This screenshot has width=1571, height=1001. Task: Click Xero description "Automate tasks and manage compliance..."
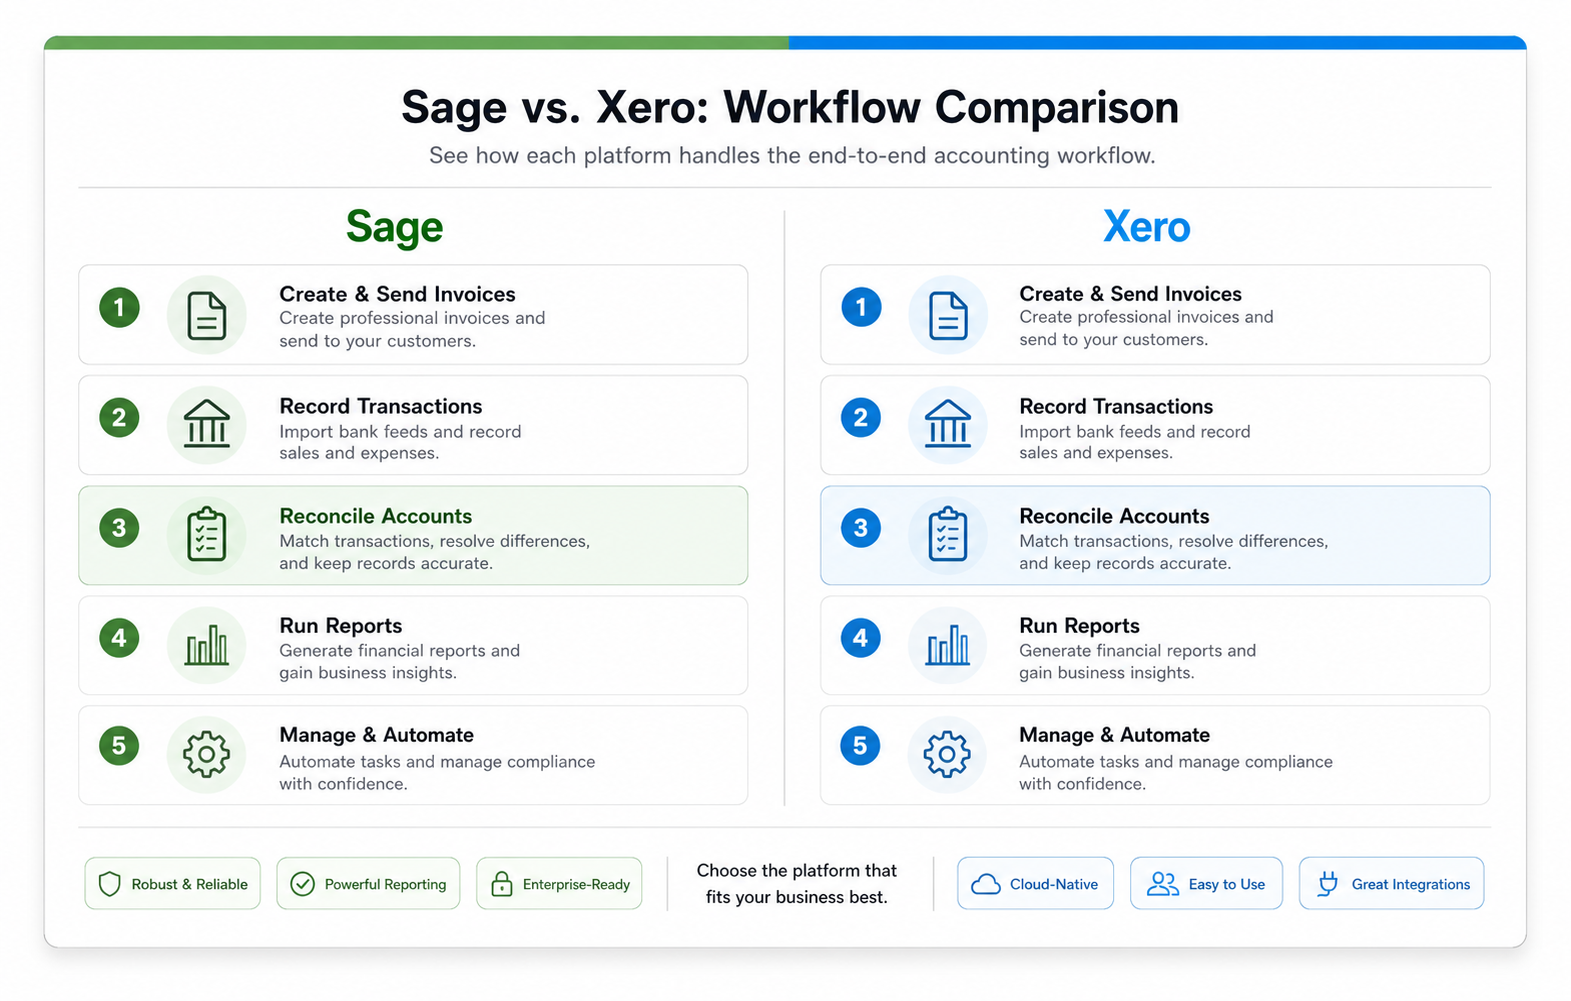(x=1176, y=773)
